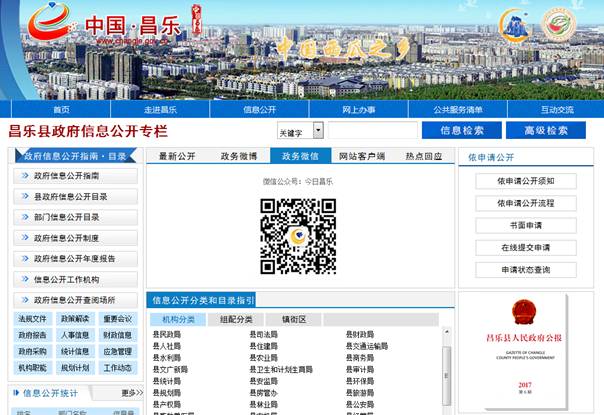Switch to the 政务微博 tab
The image size is (604, 415).
click(239, 156)
